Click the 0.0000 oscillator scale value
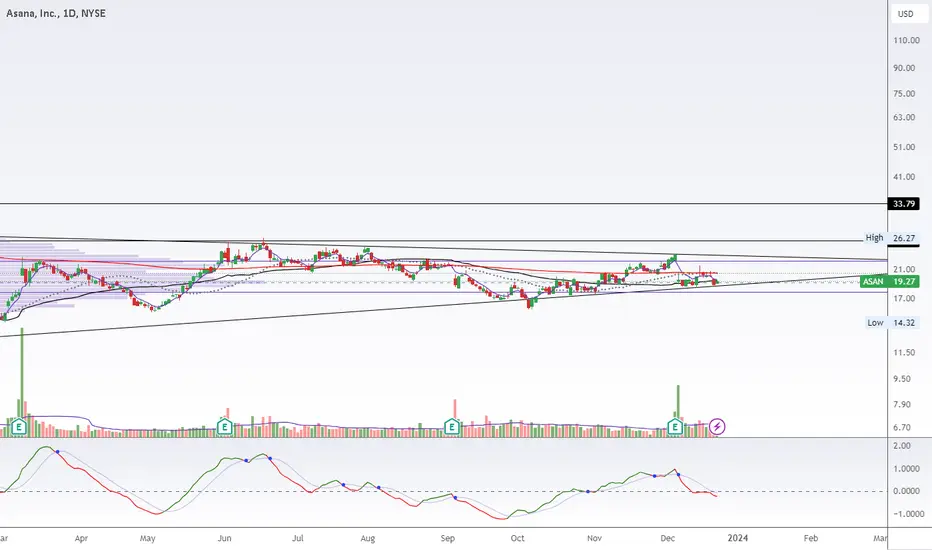Screen dimensions: 932x550 [x=907, y=491]
